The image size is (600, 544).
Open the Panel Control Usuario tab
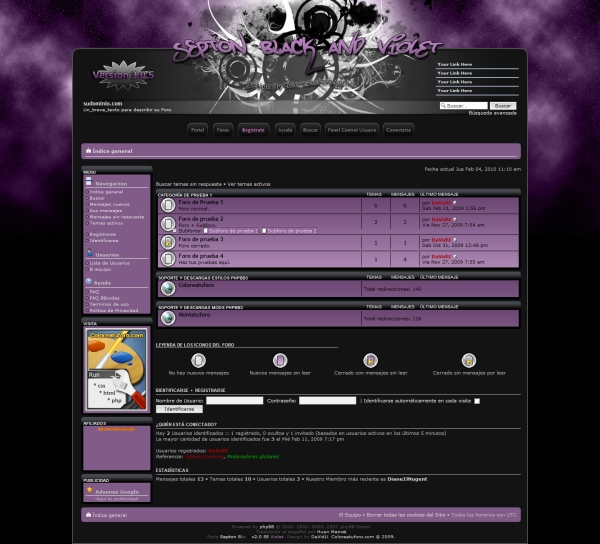[x=352, y=130]
